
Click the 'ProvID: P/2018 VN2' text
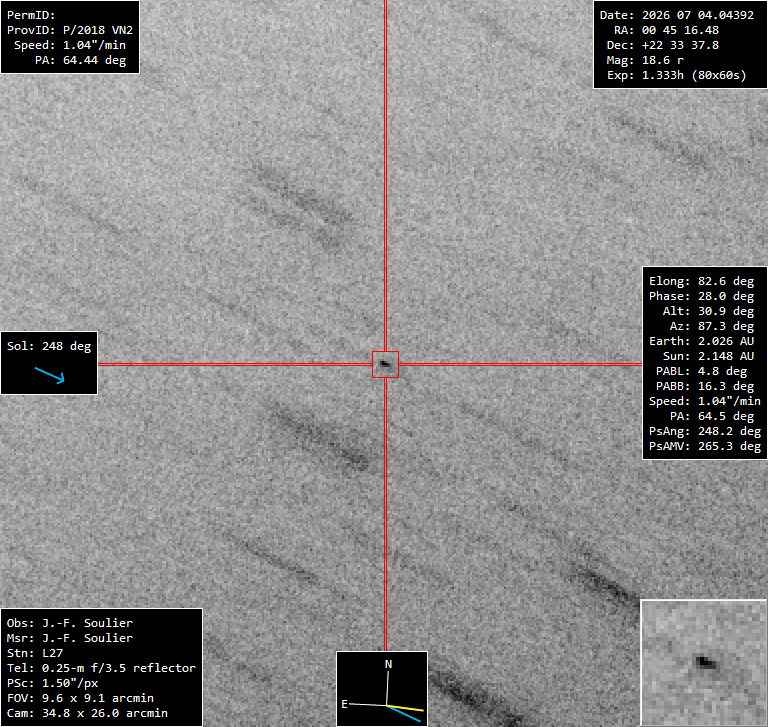click(70, 30)
